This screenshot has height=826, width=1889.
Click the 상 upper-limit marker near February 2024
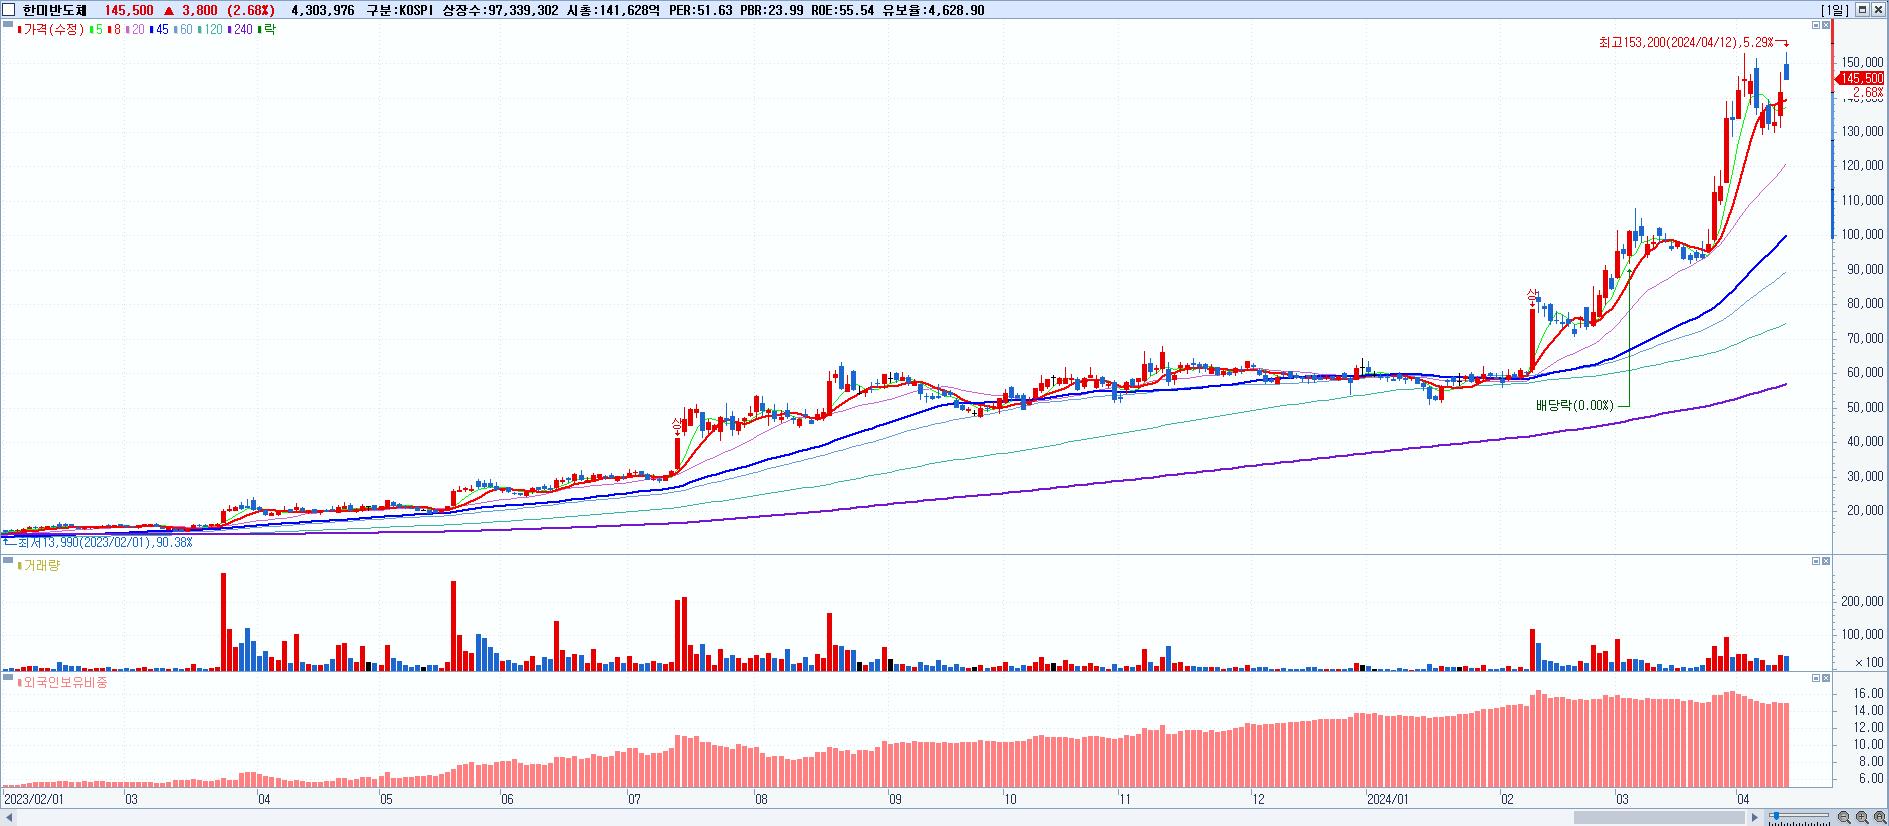pyautogui.click(x=1531, y=294)
